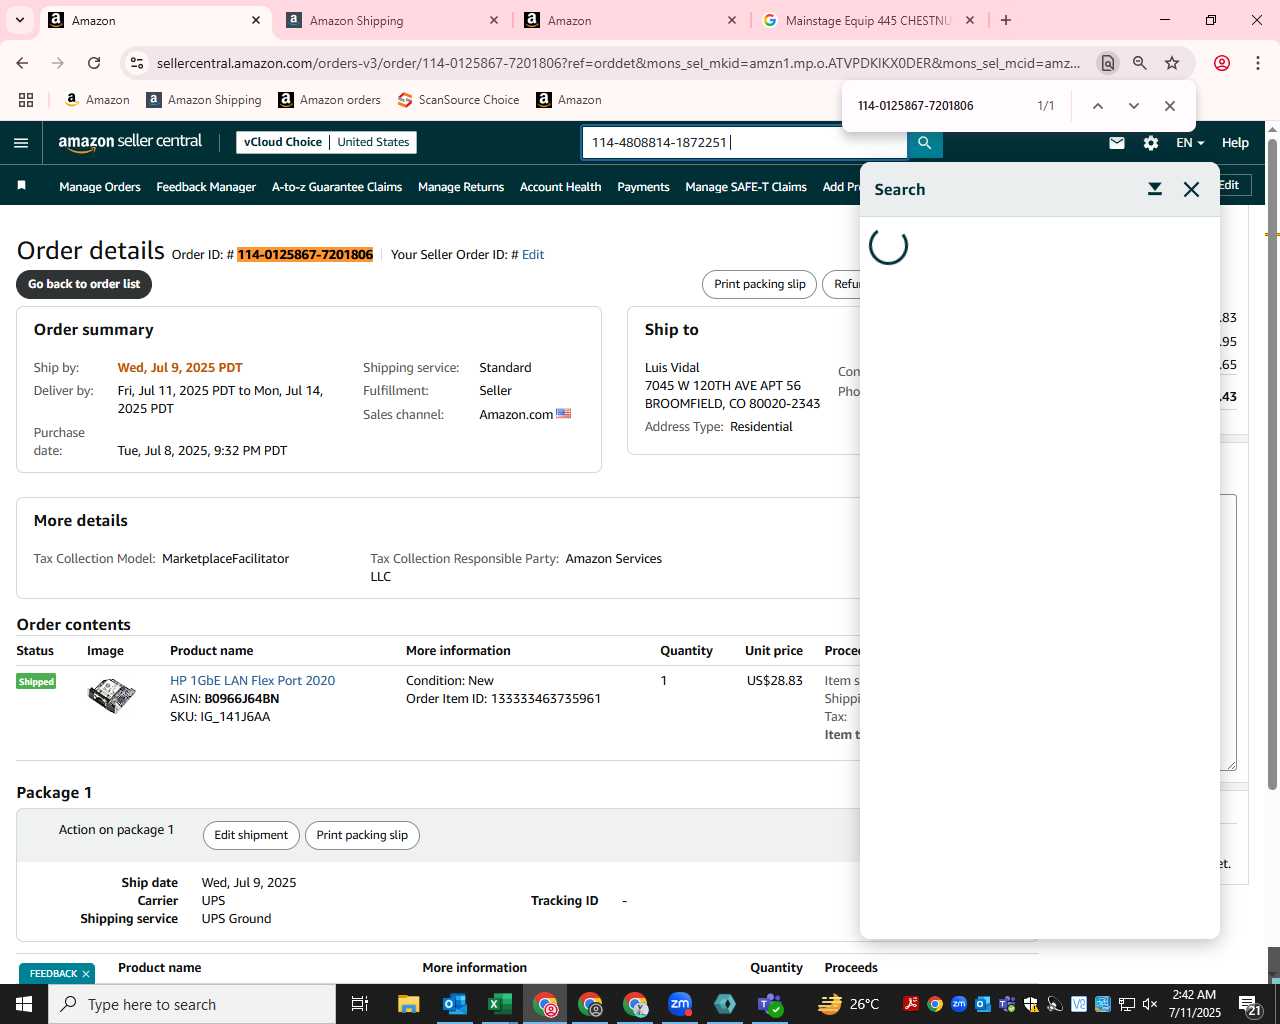The width and height of the screenshot is (1280, 1024).
Task: Close the Search panel with the X
Action: pyautogui.click(x=1191, y=189)
